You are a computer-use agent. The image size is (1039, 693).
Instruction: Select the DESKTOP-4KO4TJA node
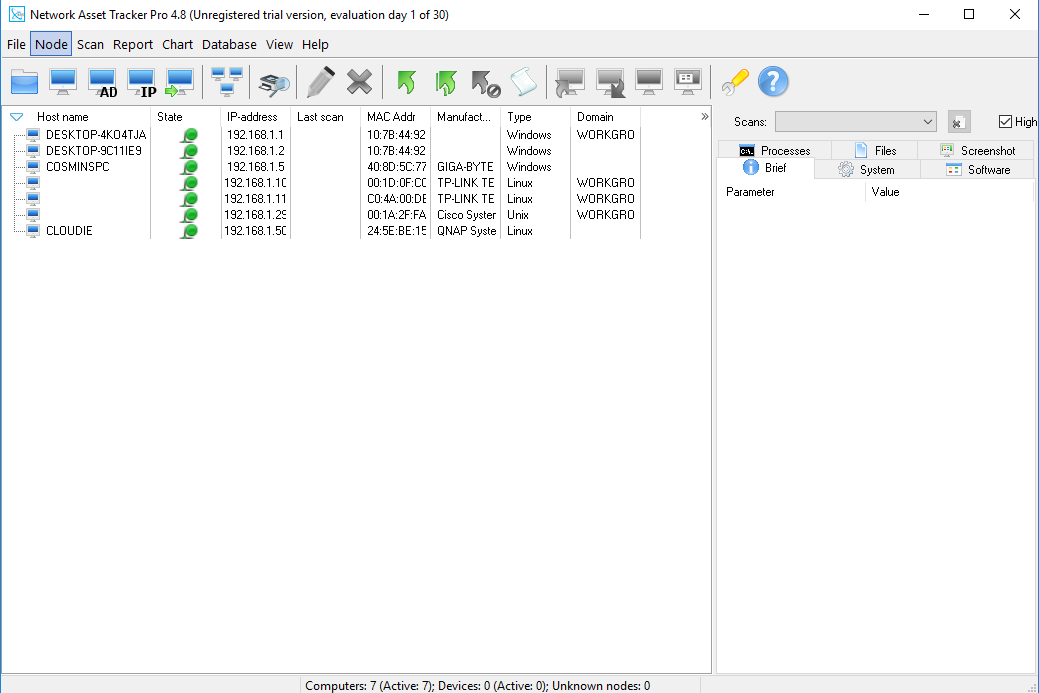pyautogui.click(x=96, y=134)
